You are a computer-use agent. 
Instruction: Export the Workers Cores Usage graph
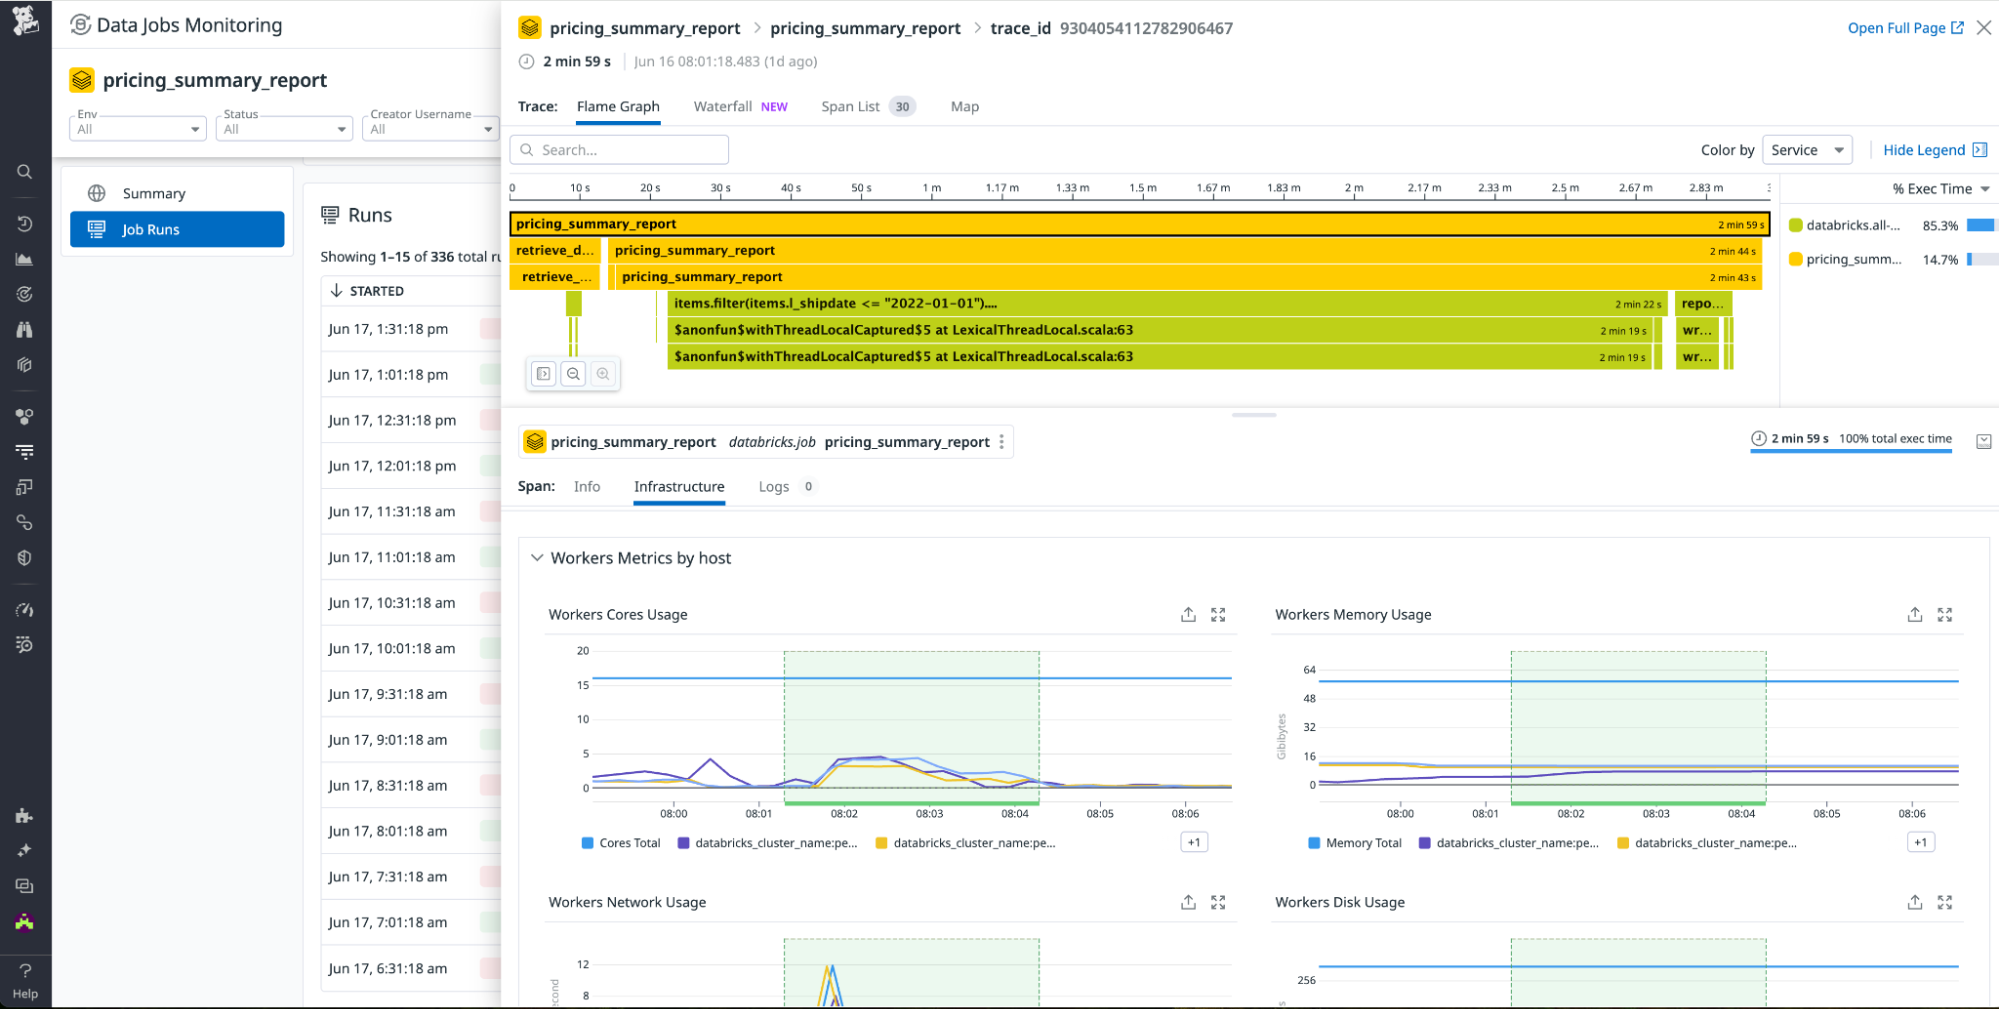pos(1188,615)
